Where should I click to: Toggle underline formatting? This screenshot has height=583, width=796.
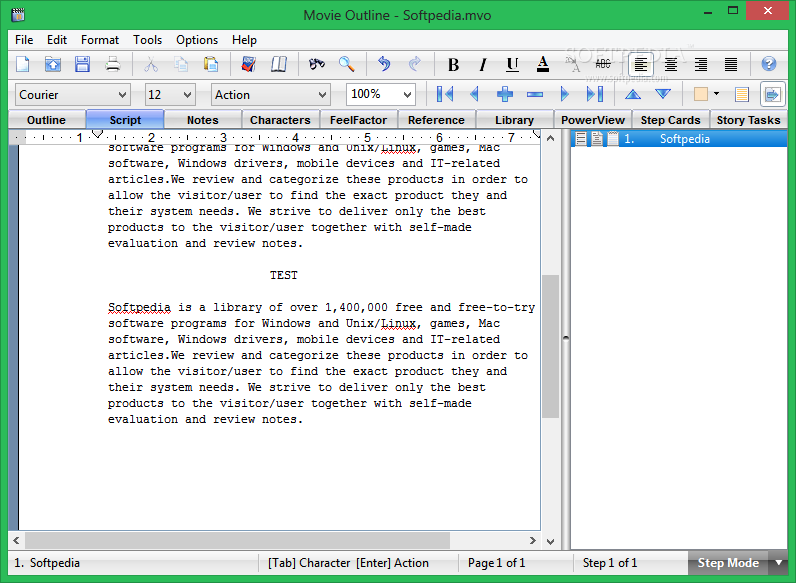(x=513, y=64)
